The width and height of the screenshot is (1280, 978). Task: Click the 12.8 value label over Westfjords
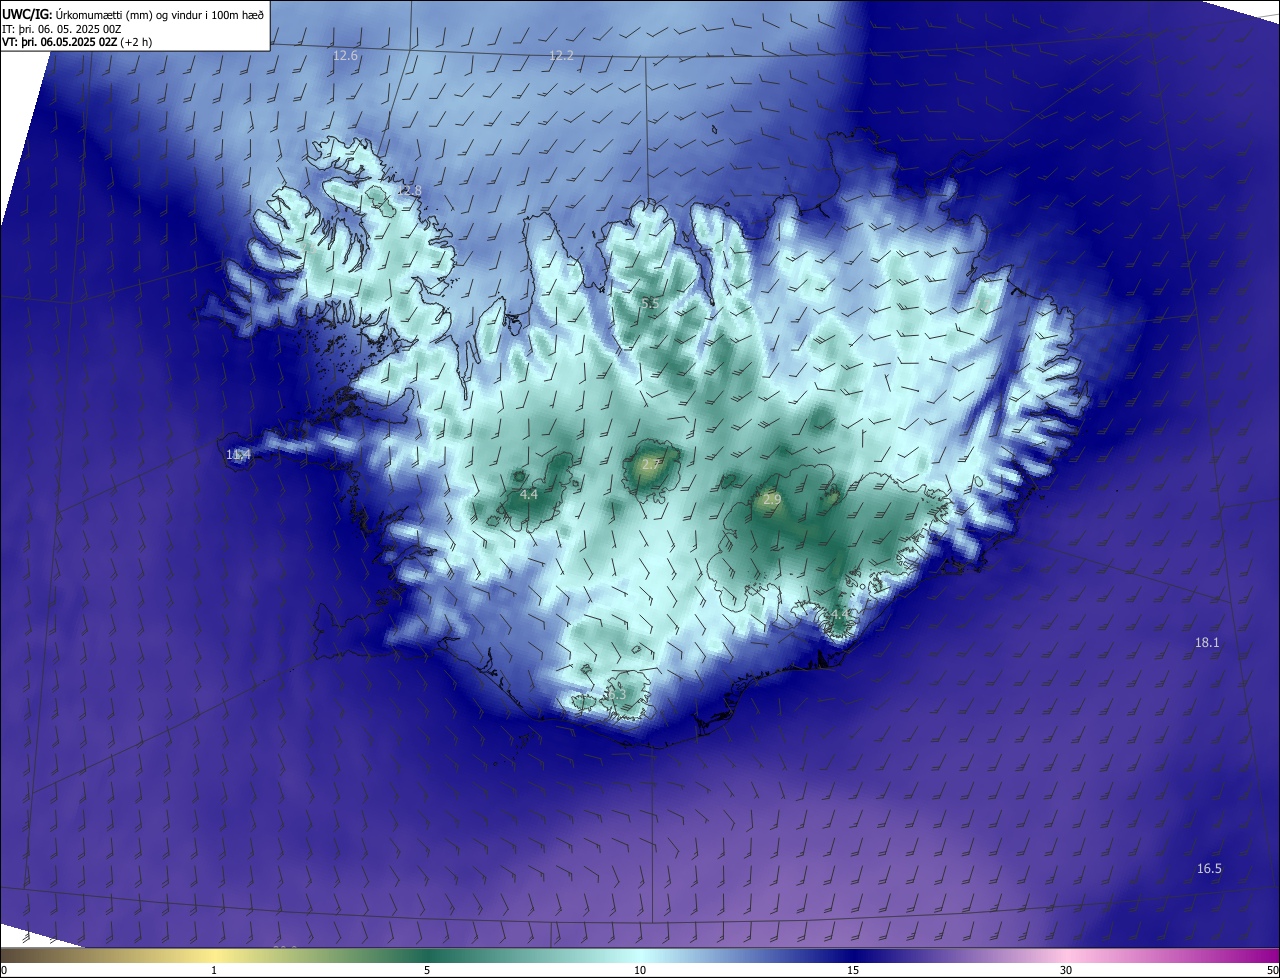point(408,190)
